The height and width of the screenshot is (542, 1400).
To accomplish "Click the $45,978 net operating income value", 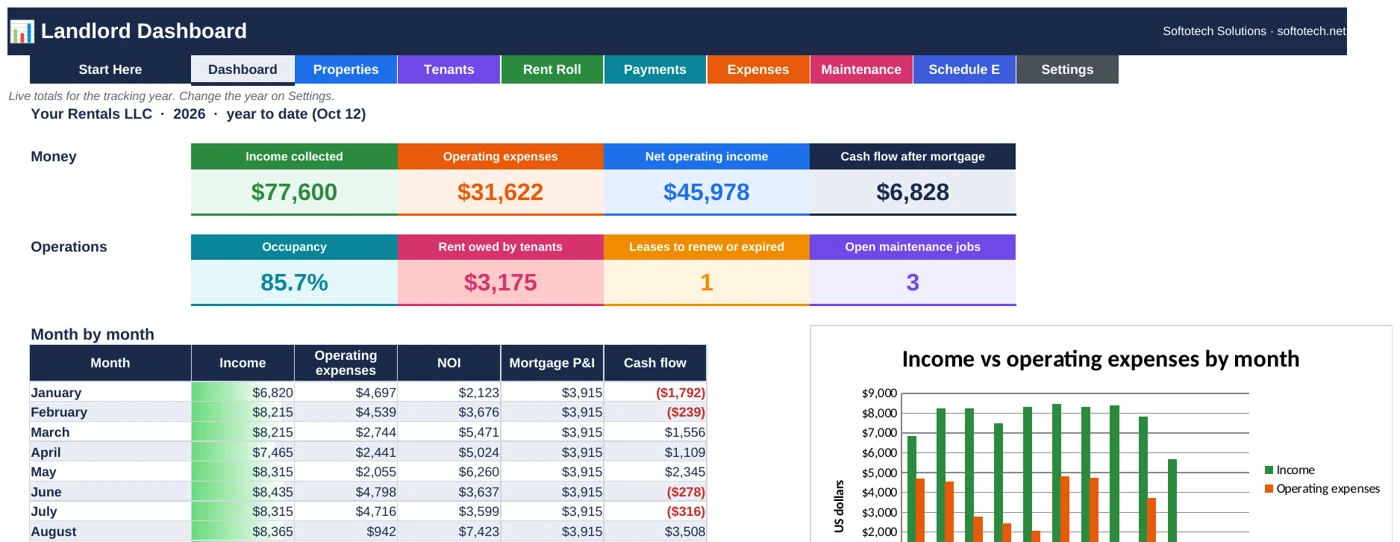I will point(706,192).
